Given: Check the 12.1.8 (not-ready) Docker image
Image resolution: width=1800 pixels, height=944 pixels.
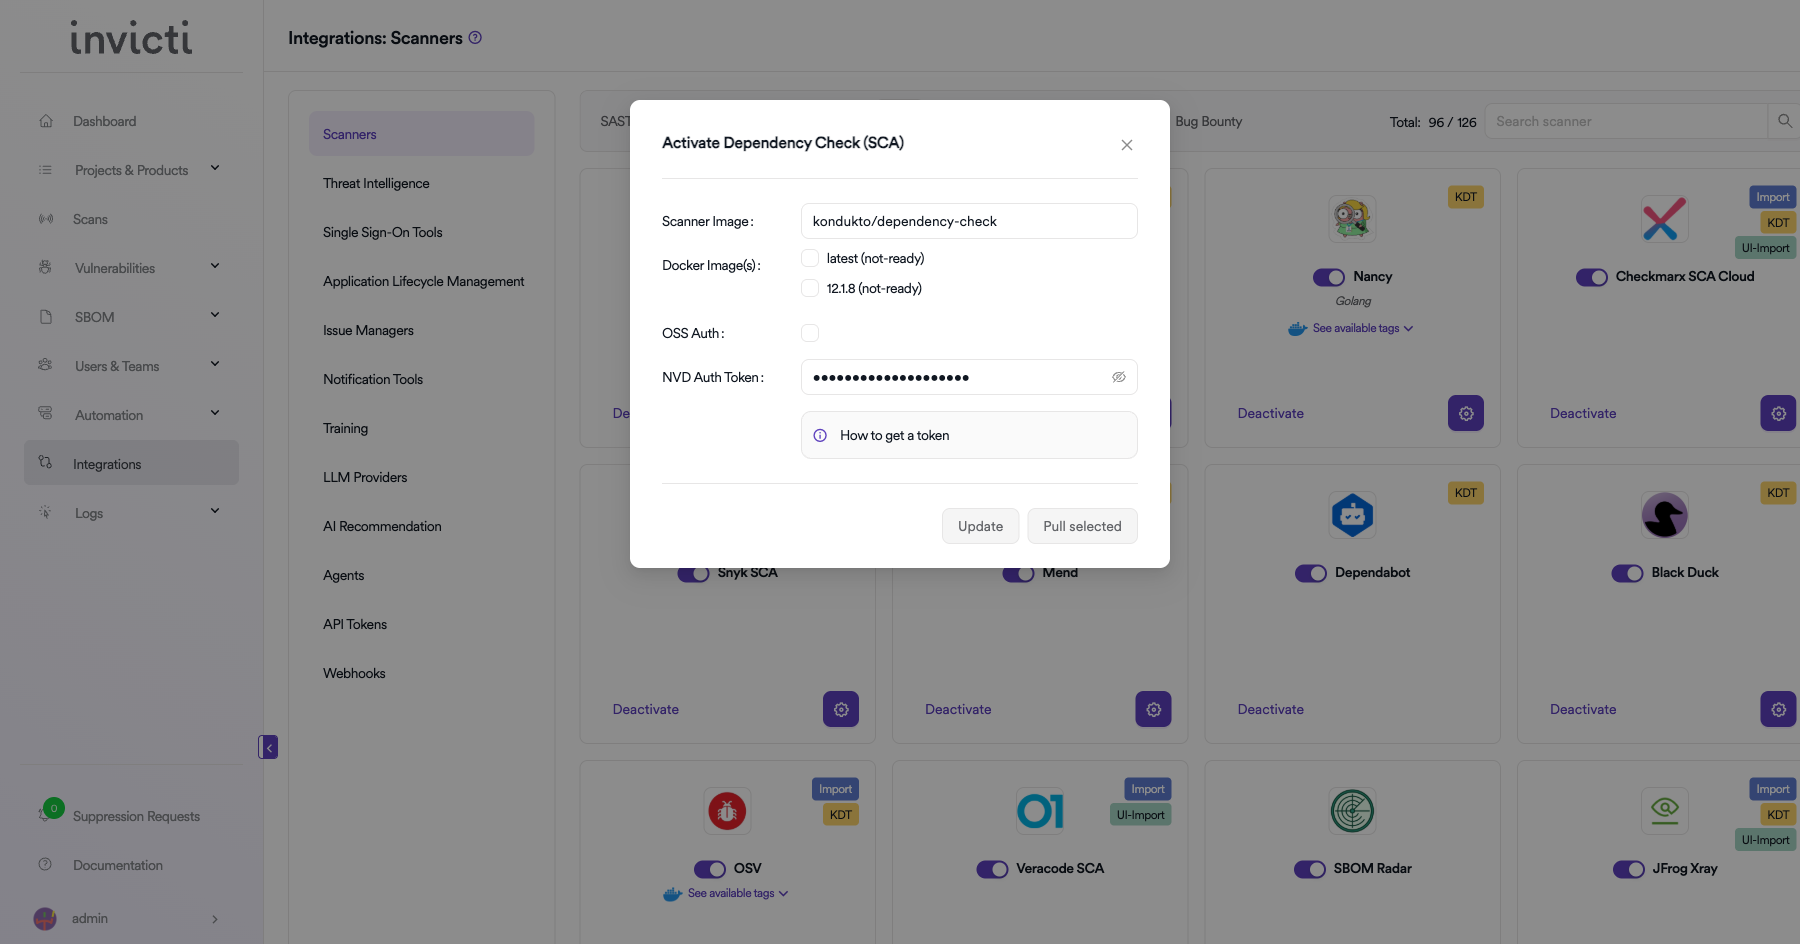Looking at the screenshot, I should pos(810,288).
